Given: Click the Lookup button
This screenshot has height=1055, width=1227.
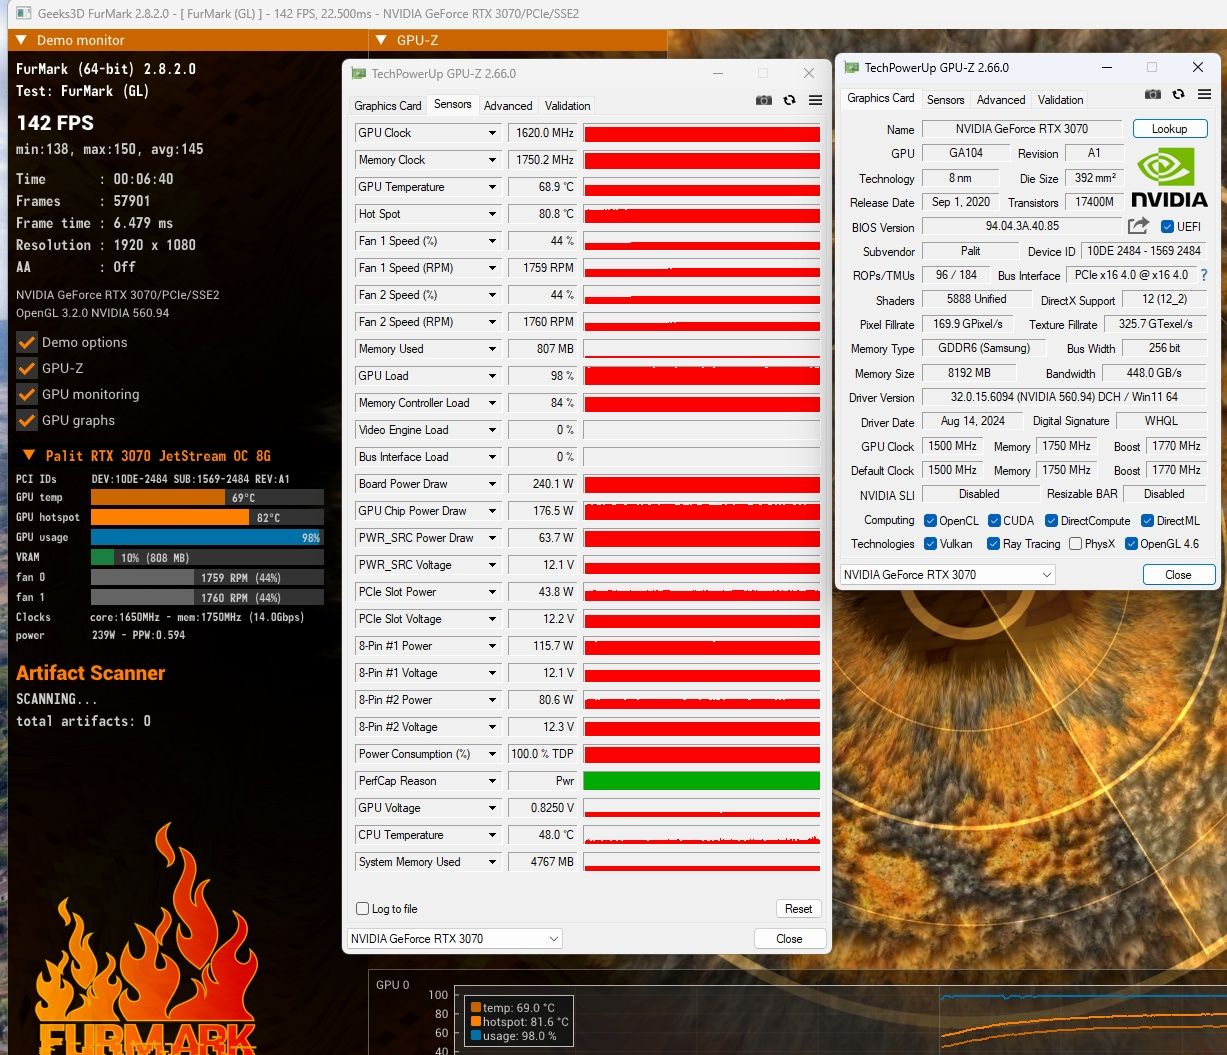Looking at the screenshot, I should 1169,129.
